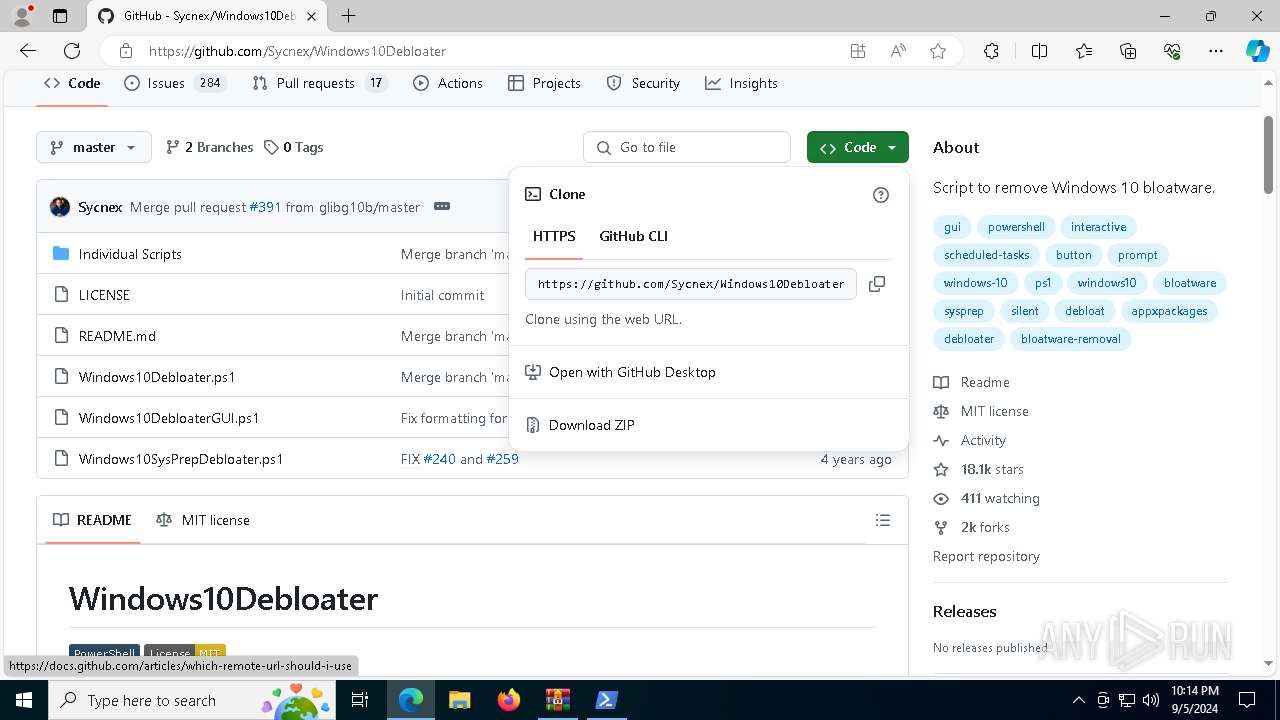View the 0 Tags link
Screen dimensions: 1280x720
(x=294, y=147)
